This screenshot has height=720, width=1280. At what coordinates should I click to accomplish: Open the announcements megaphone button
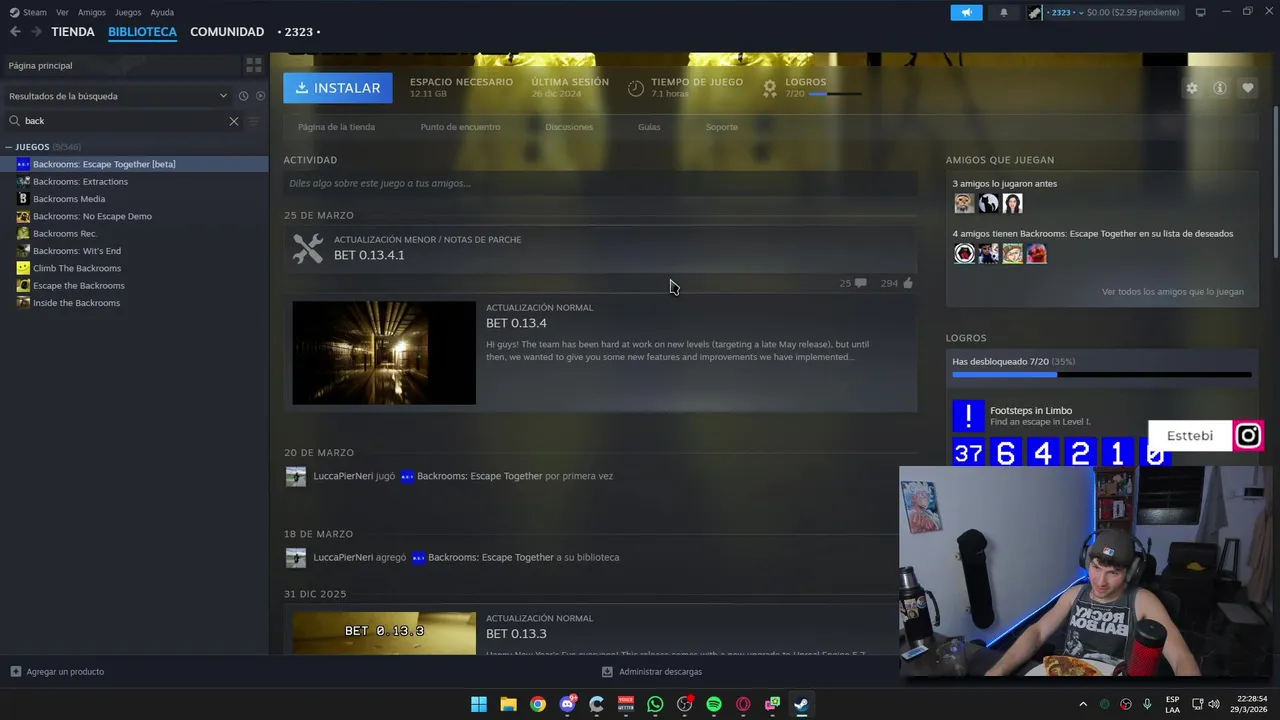[x=966, y=12]
